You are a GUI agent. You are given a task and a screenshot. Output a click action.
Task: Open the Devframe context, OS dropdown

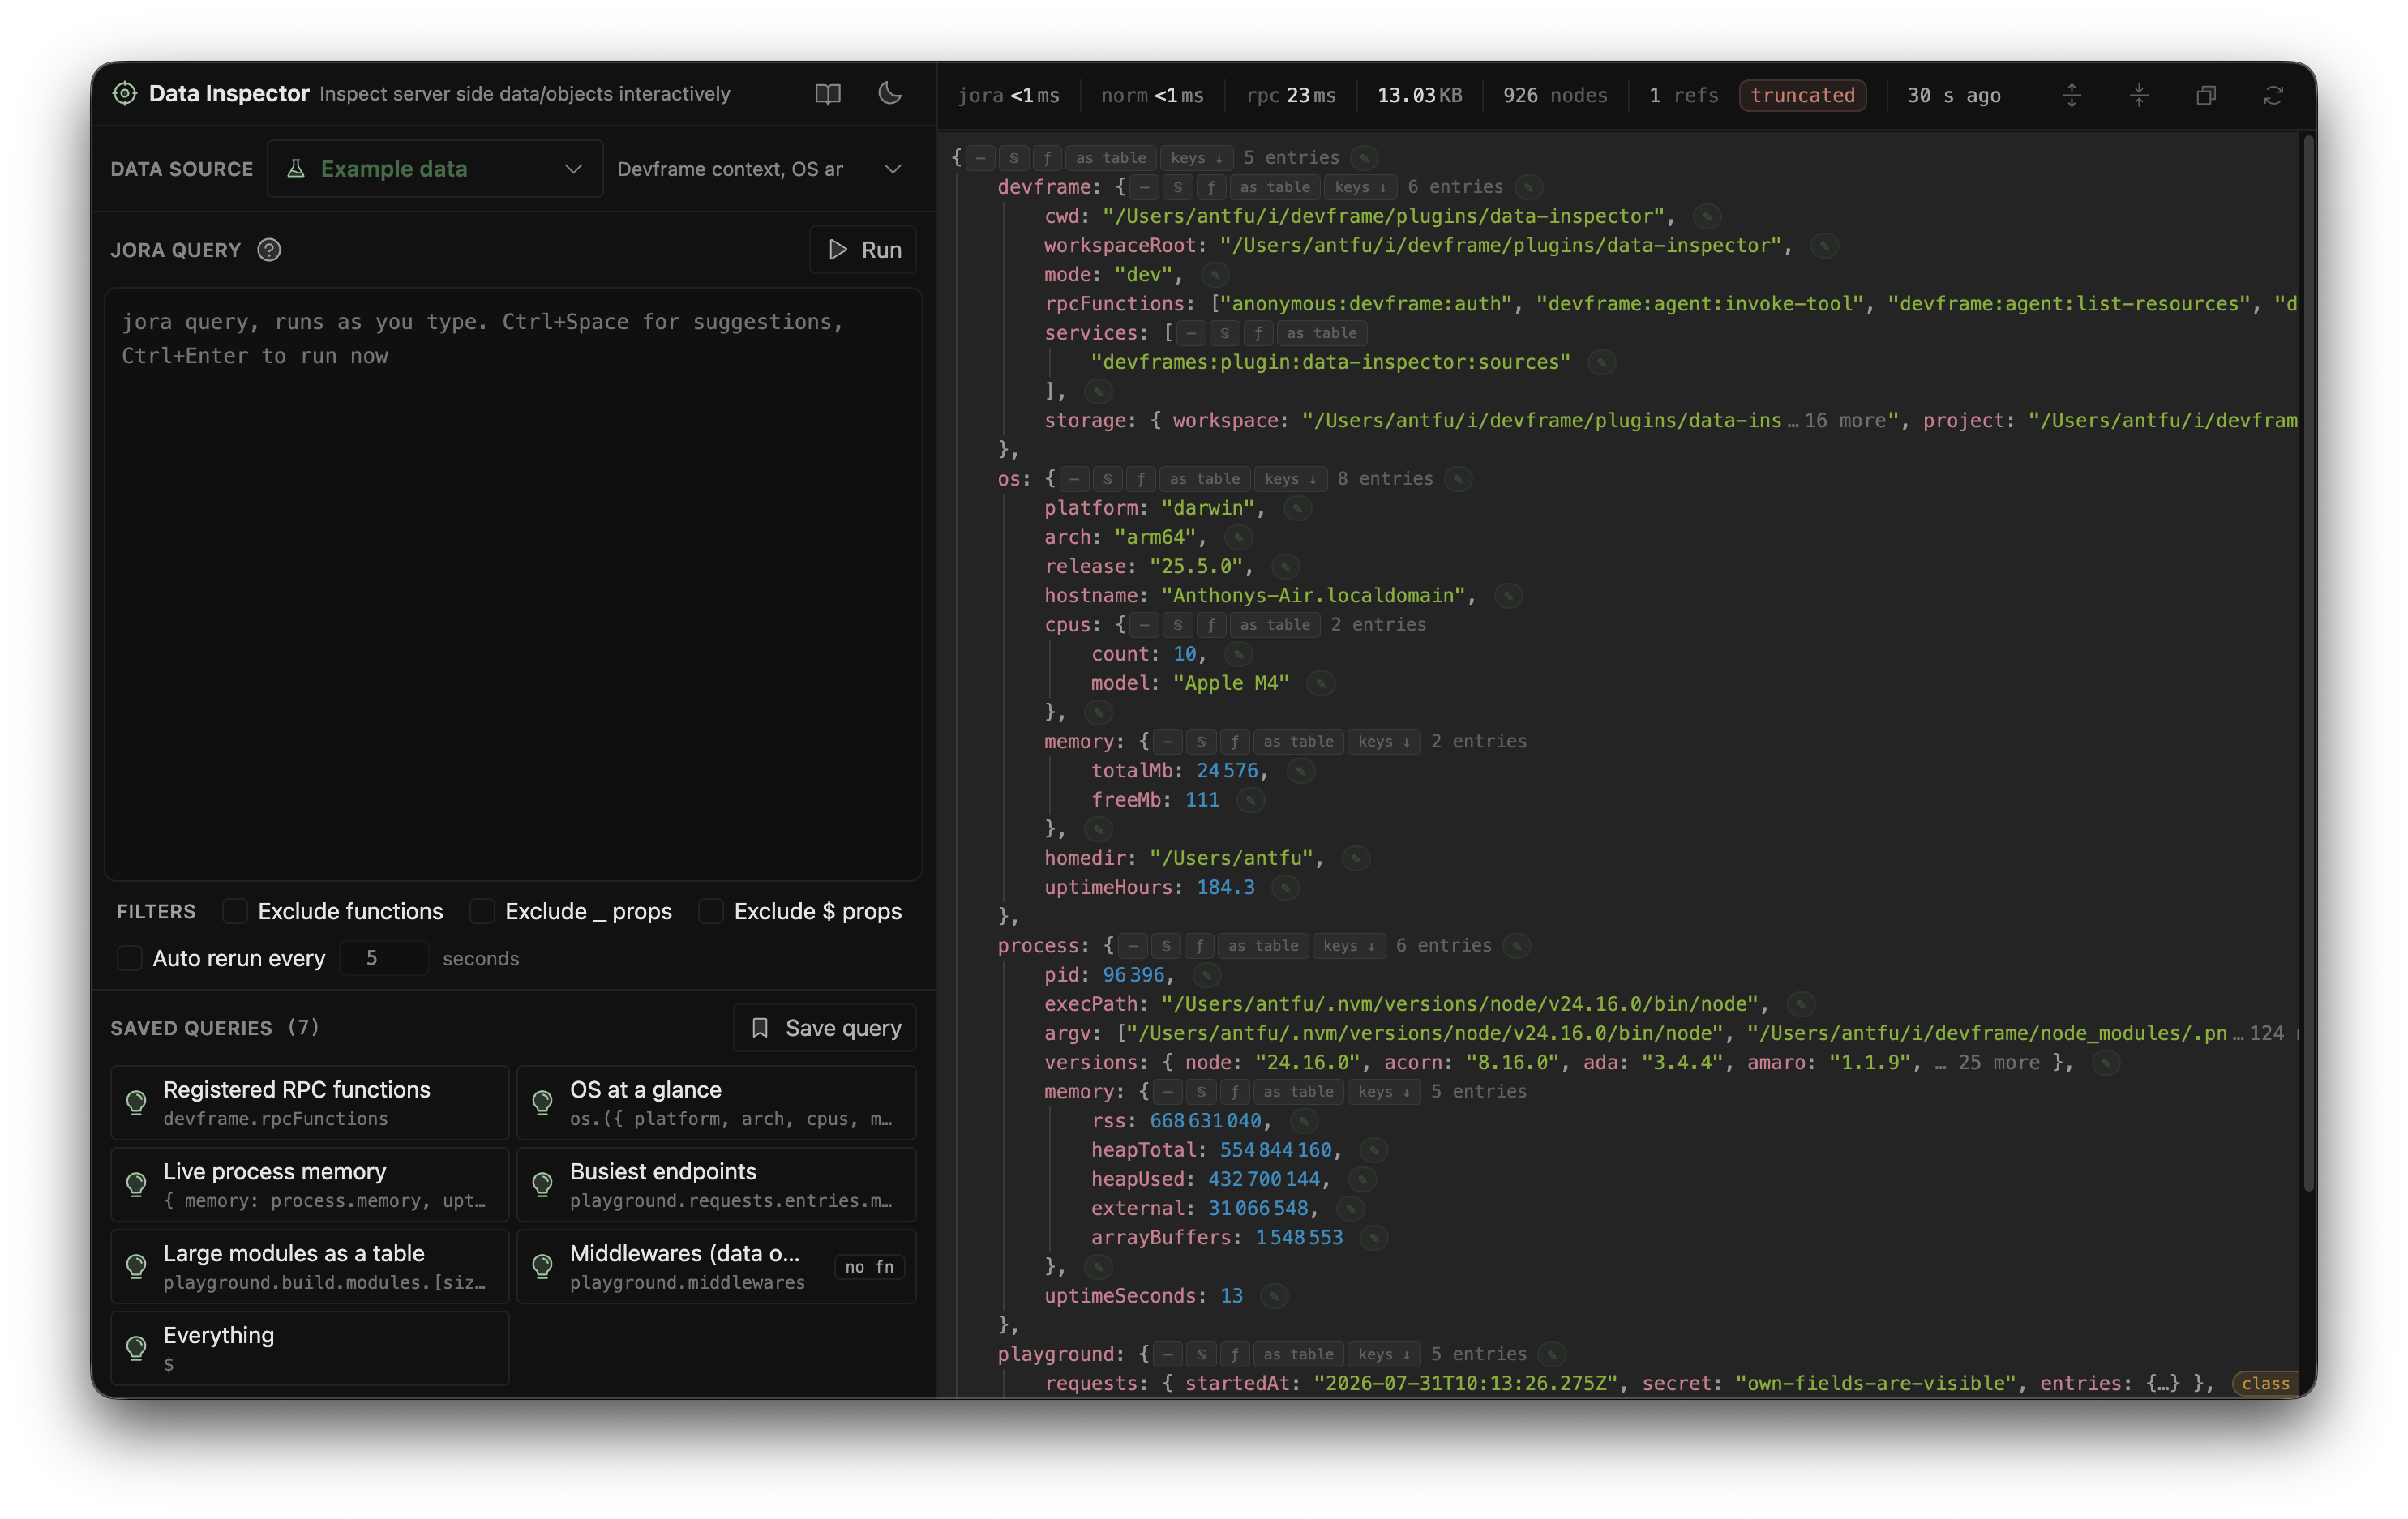tap(760, 169)
